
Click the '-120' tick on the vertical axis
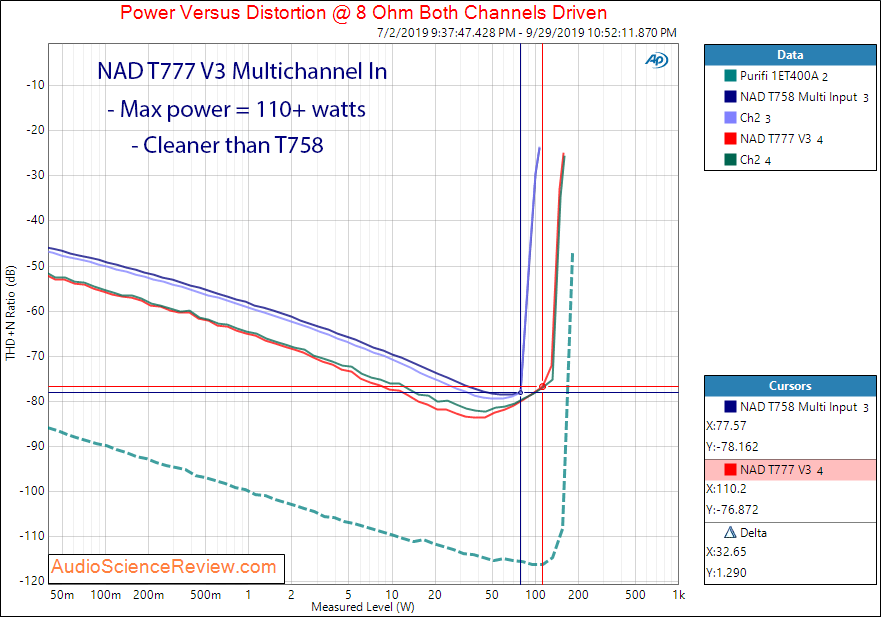(x=32, y=581)
